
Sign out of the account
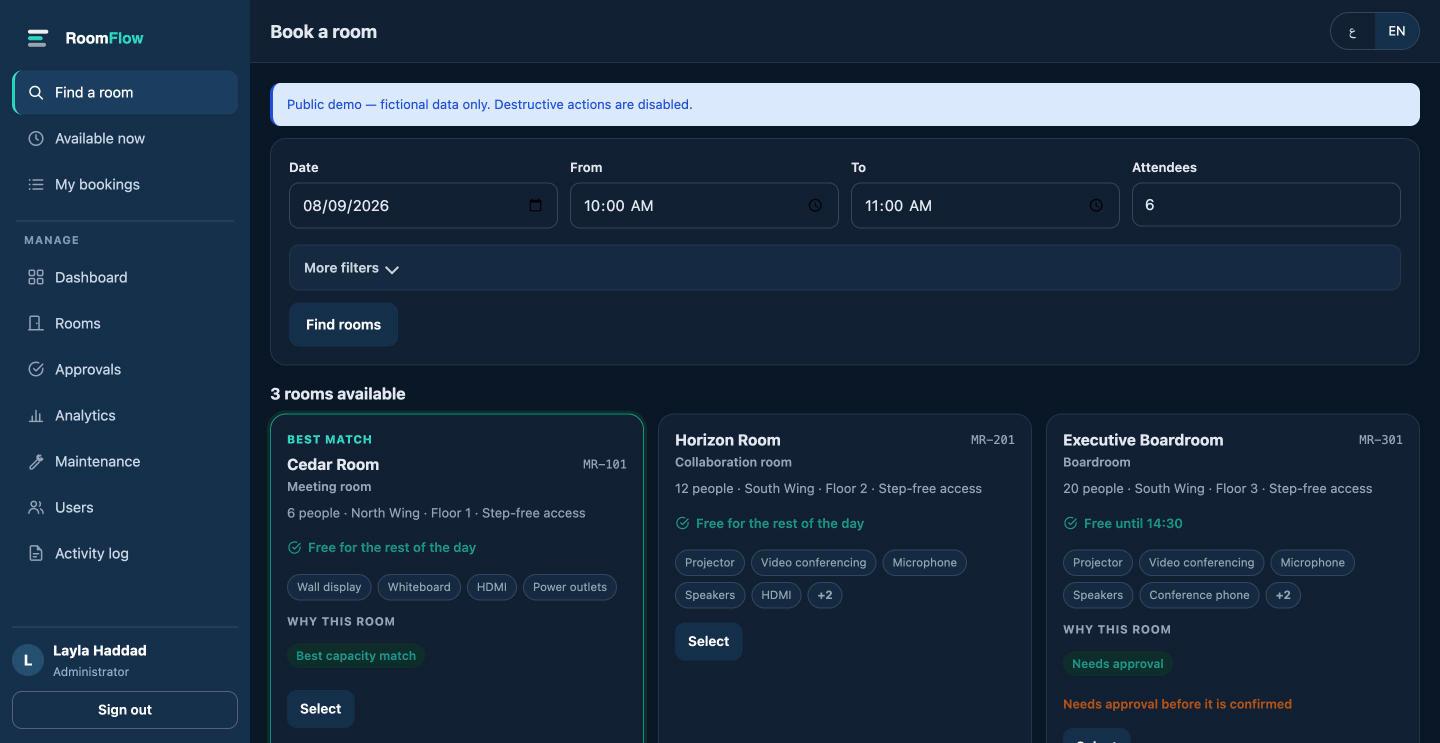pyautogui.click(x=125, y=710)
